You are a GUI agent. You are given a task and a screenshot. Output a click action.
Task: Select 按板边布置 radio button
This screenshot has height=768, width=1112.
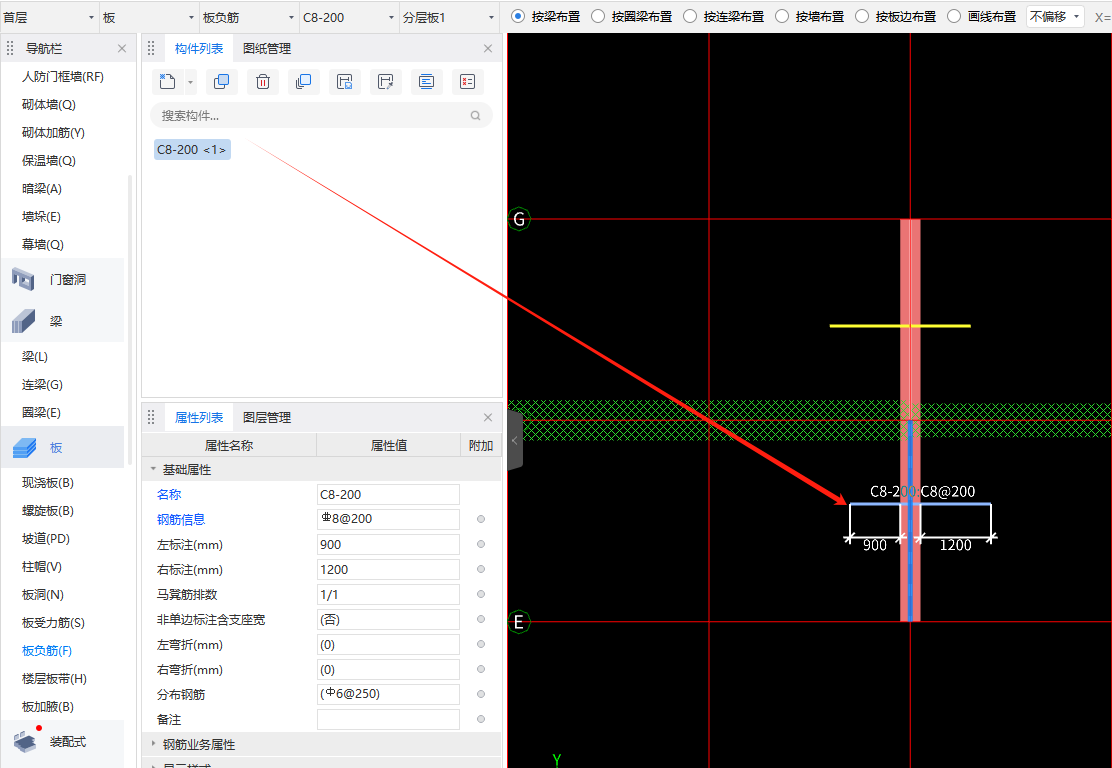pos(862,16)
